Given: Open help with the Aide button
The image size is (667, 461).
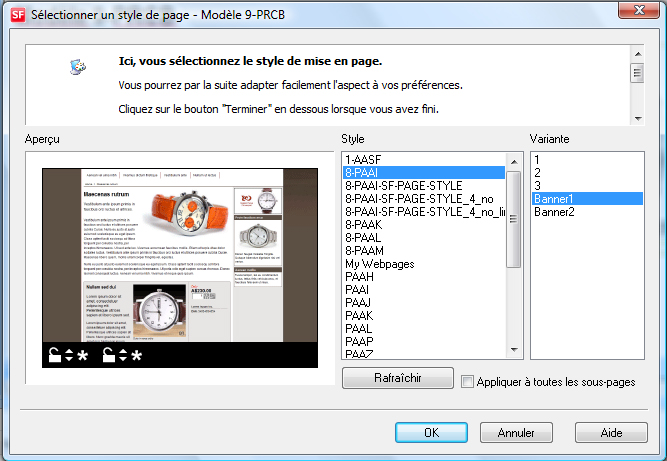Looking at the screenshot, I should [x=611, y=433].
